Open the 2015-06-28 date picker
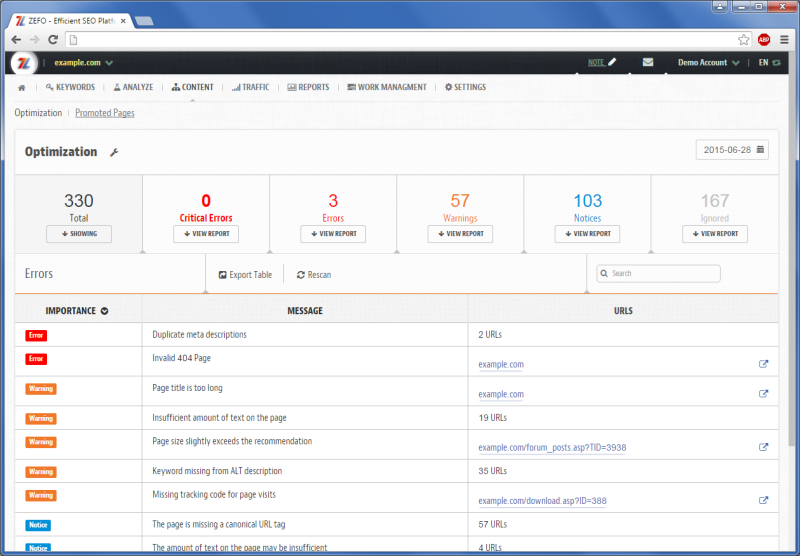 pyautogui.click(x=732, y=150)
